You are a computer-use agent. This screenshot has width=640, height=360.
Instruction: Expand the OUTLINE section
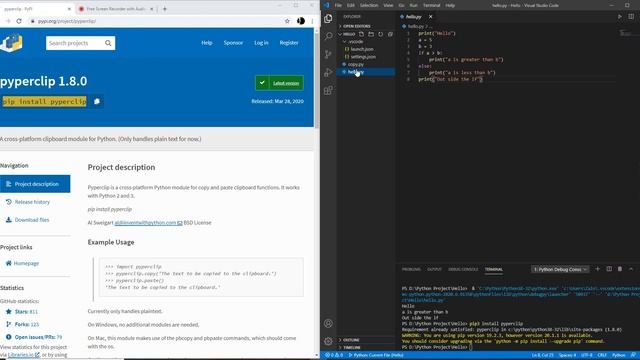[365, 340]
